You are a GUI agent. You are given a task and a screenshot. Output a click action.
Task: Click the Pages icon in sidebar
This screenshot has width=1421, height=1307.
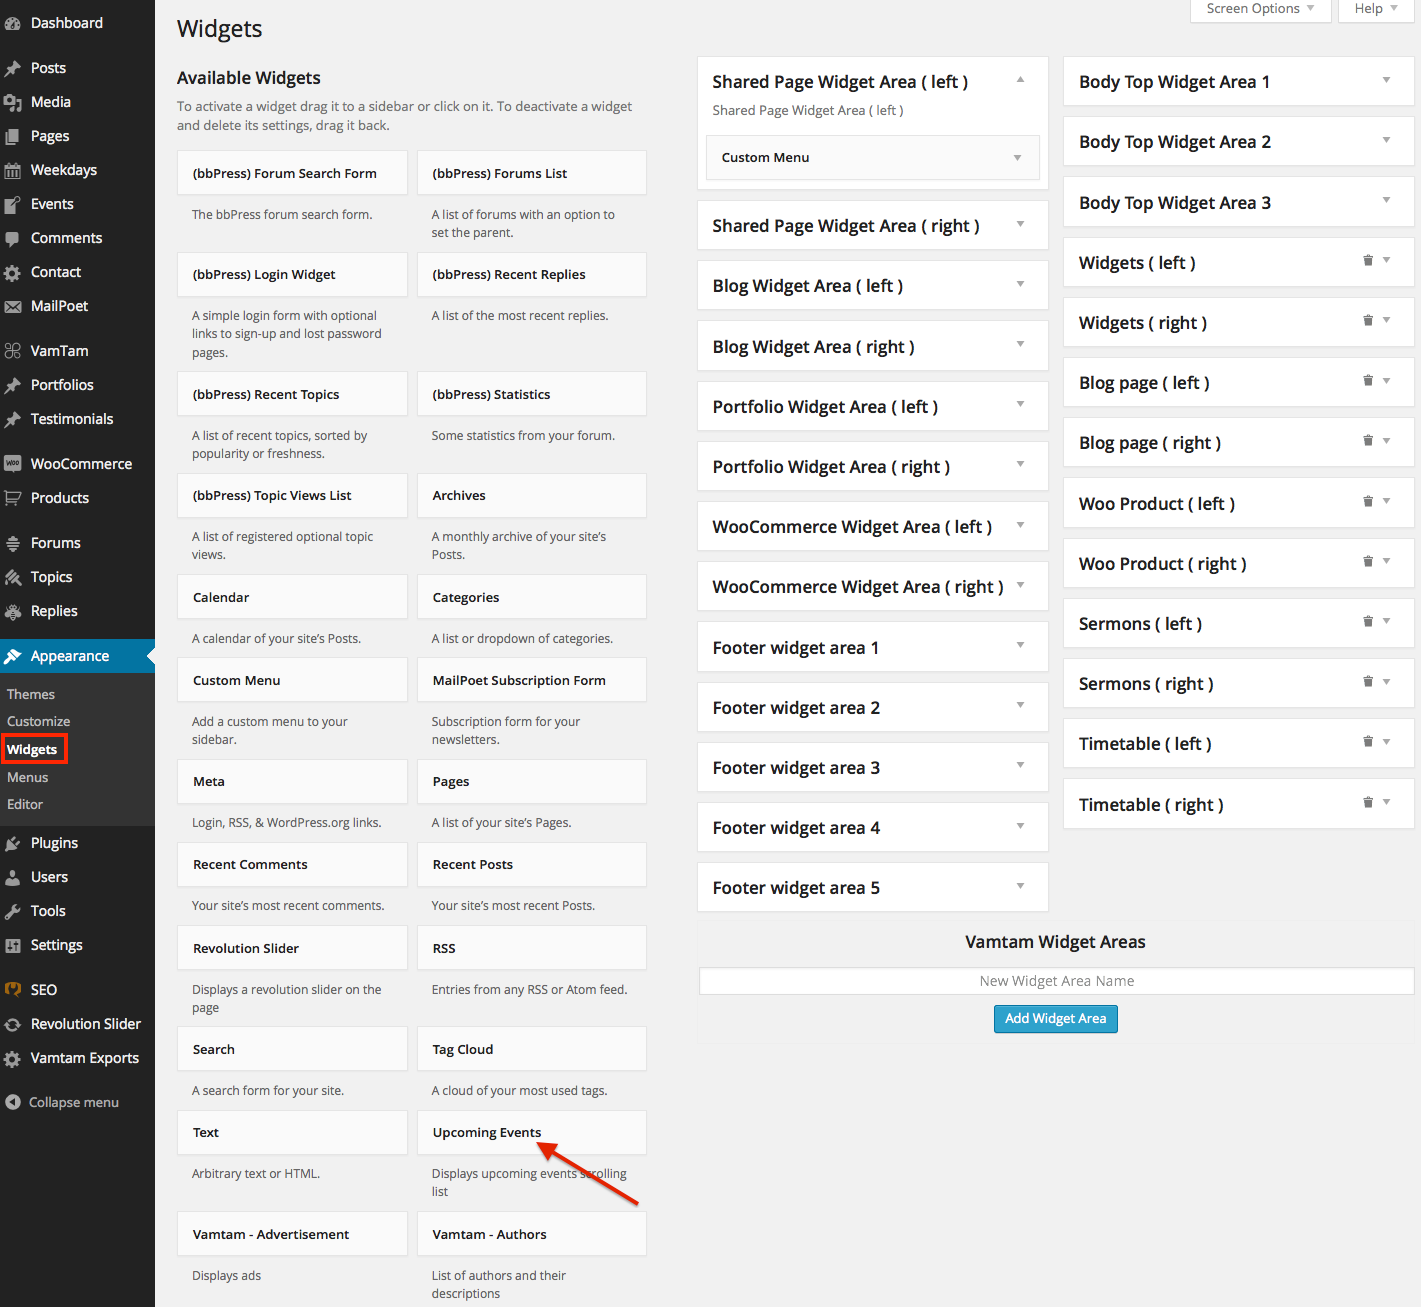(13, 136)
